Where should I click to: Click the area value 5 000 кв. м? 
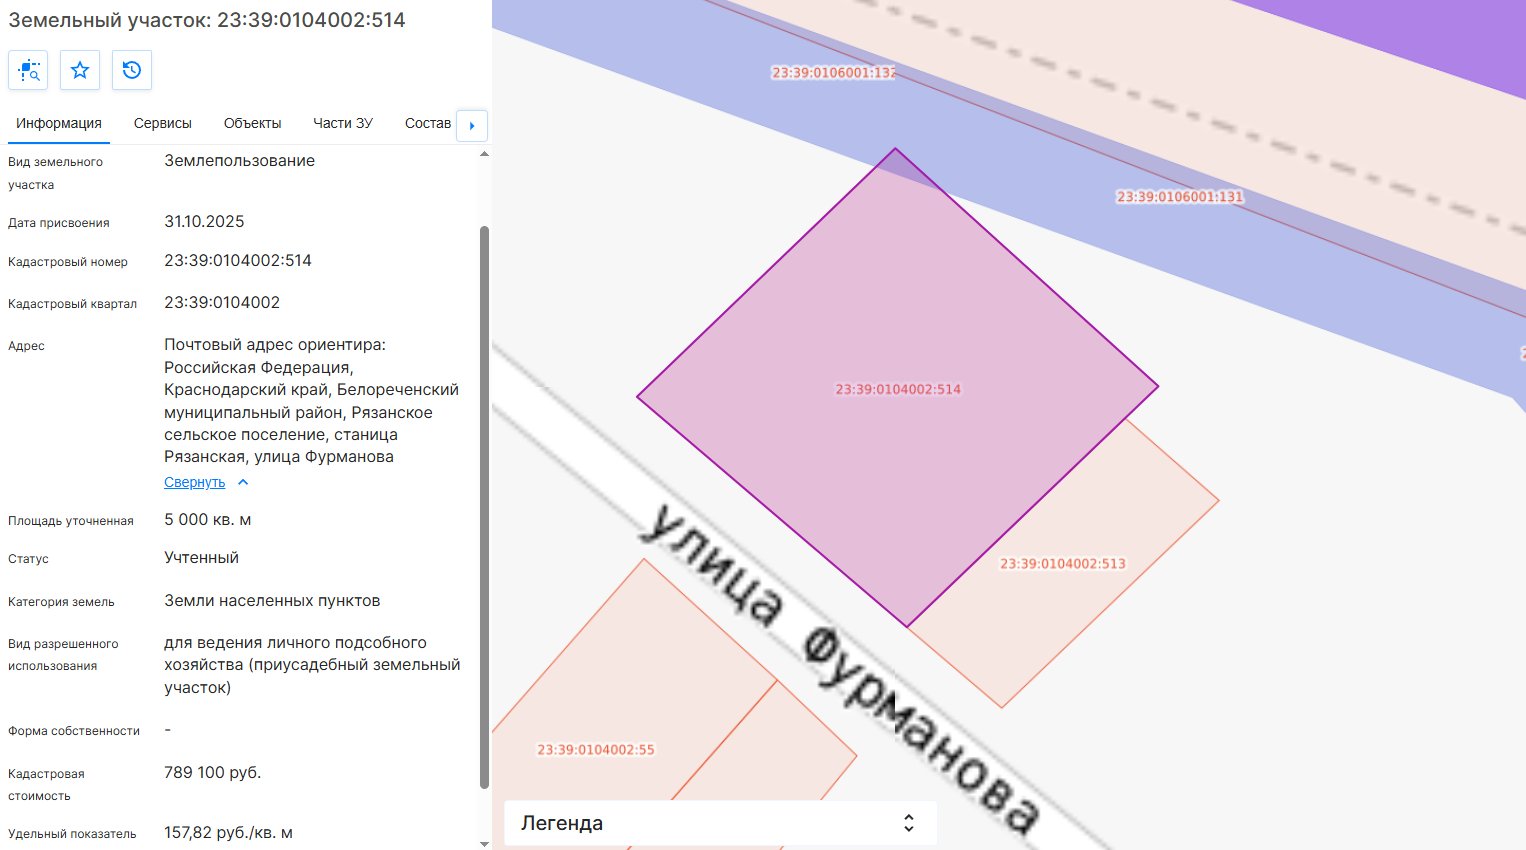tap(208, 520)
